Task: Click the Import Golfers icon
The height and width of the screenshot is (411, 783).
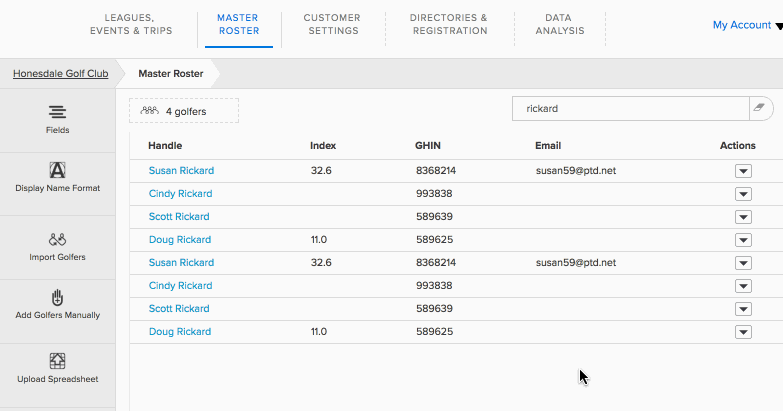Action: (x=57, y=240)
